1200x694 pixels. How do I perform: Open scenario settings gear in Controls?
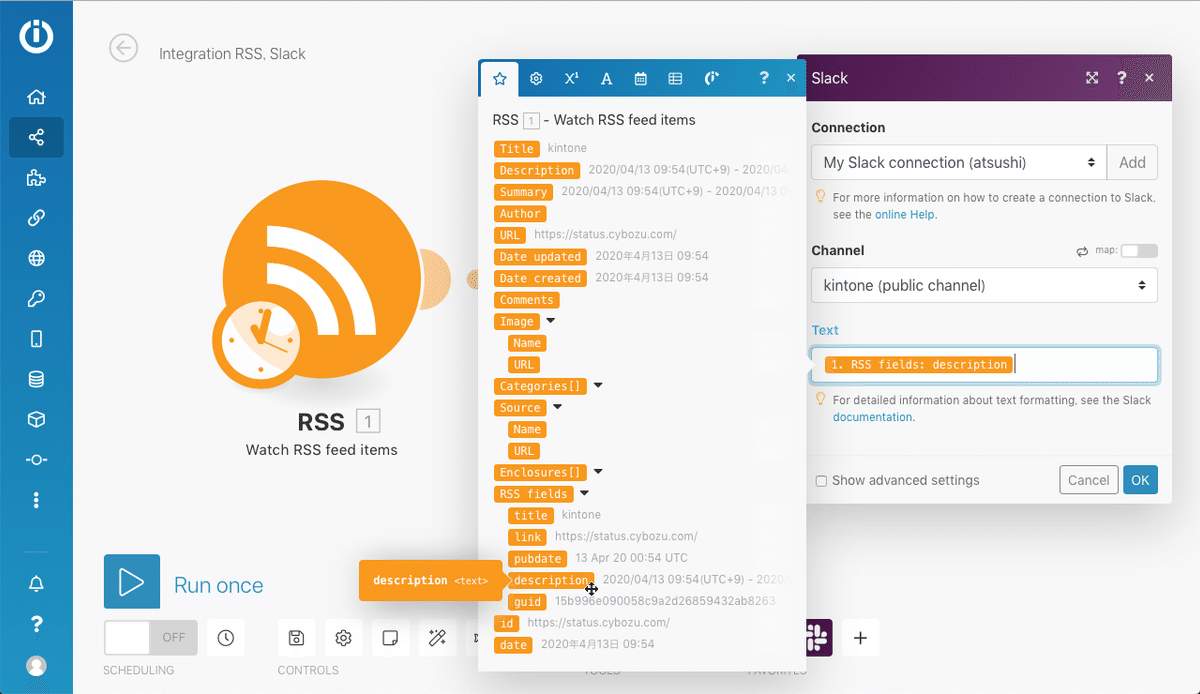pyautogui.click(x=343, y=637)
